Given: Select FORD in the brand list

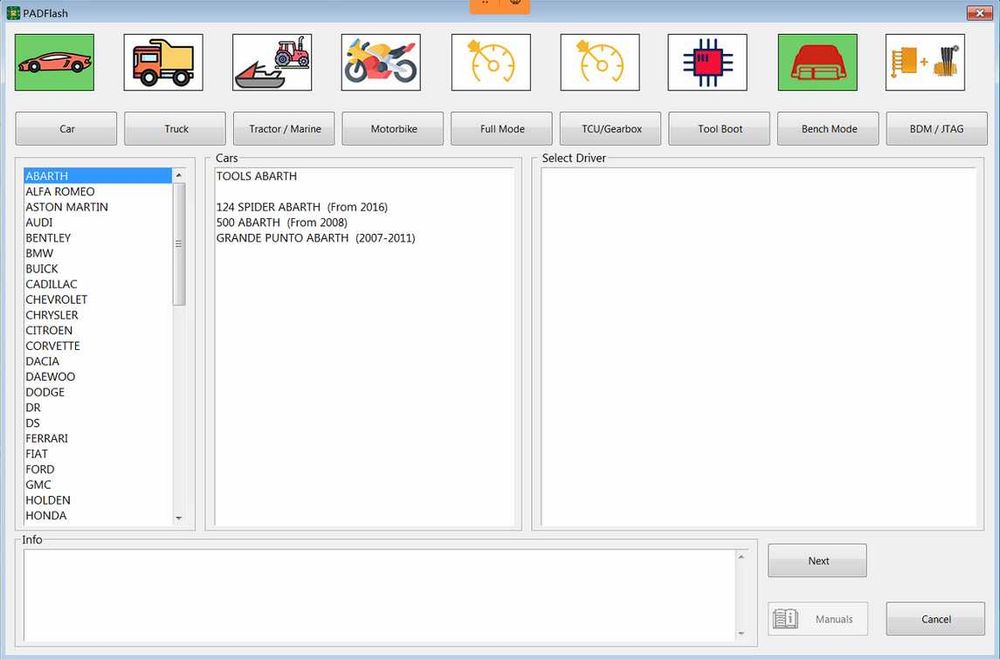Looking at the screenshot, I should (98, 469).
